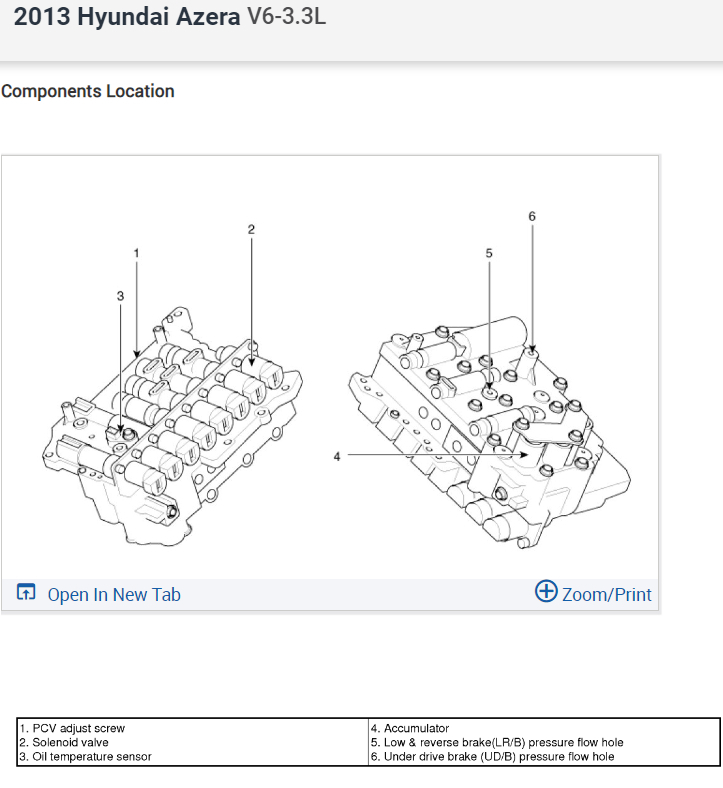Click callout number 2 above solenoid valve
Viewport: 723px width, 788px height.
tap(251, 230)
